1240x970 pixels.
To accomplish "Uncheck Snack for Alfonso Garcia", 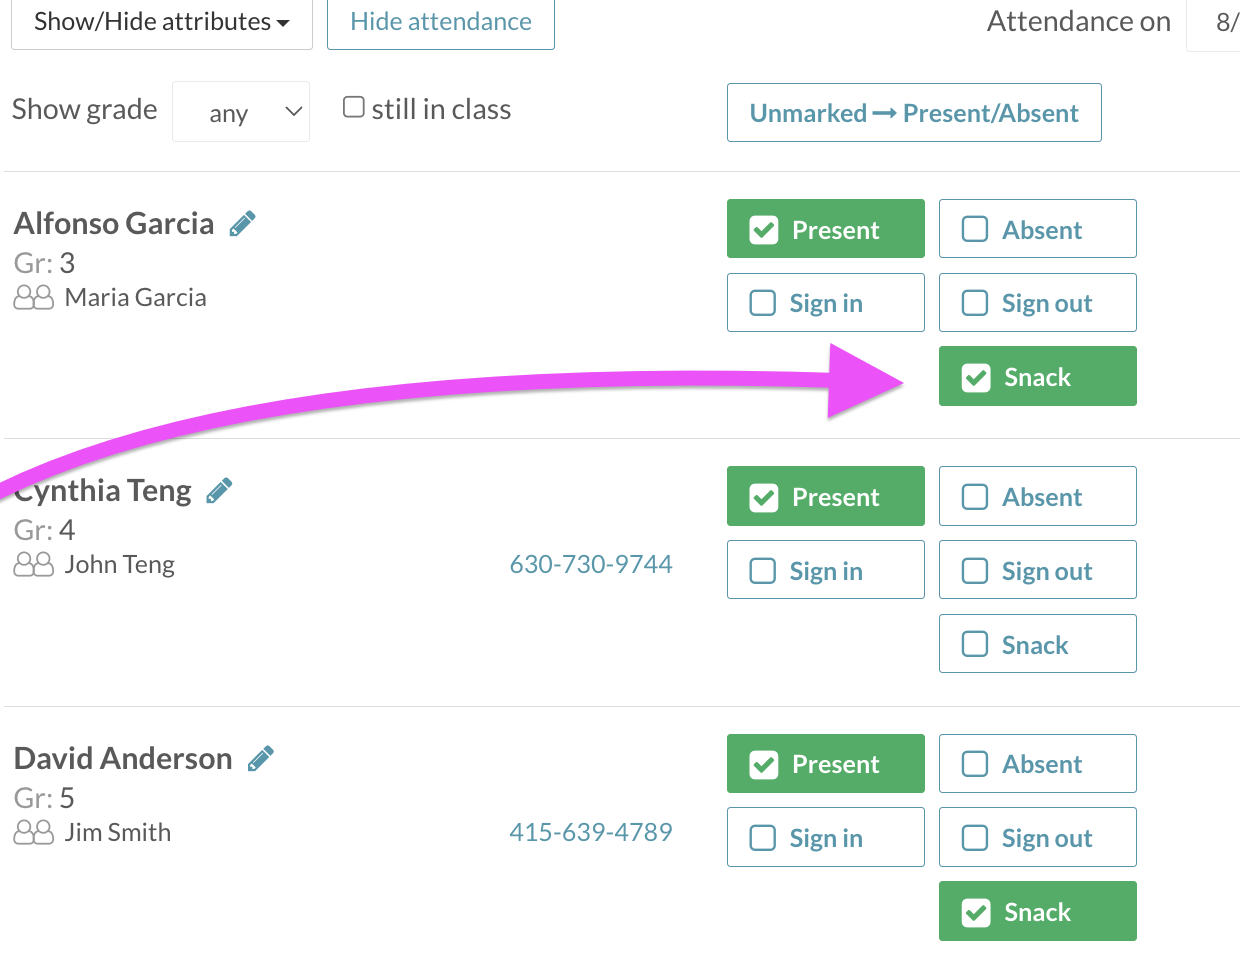I will [1037, 377].
